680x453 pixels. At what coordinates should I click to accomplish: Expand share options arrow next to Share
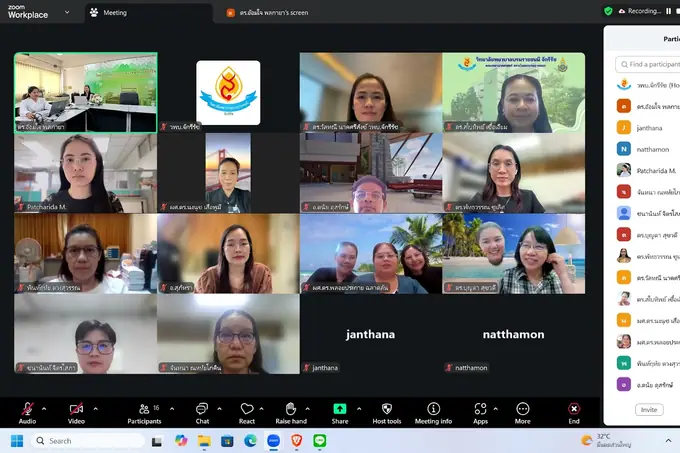pyautogui.click(x=359, y=408)
